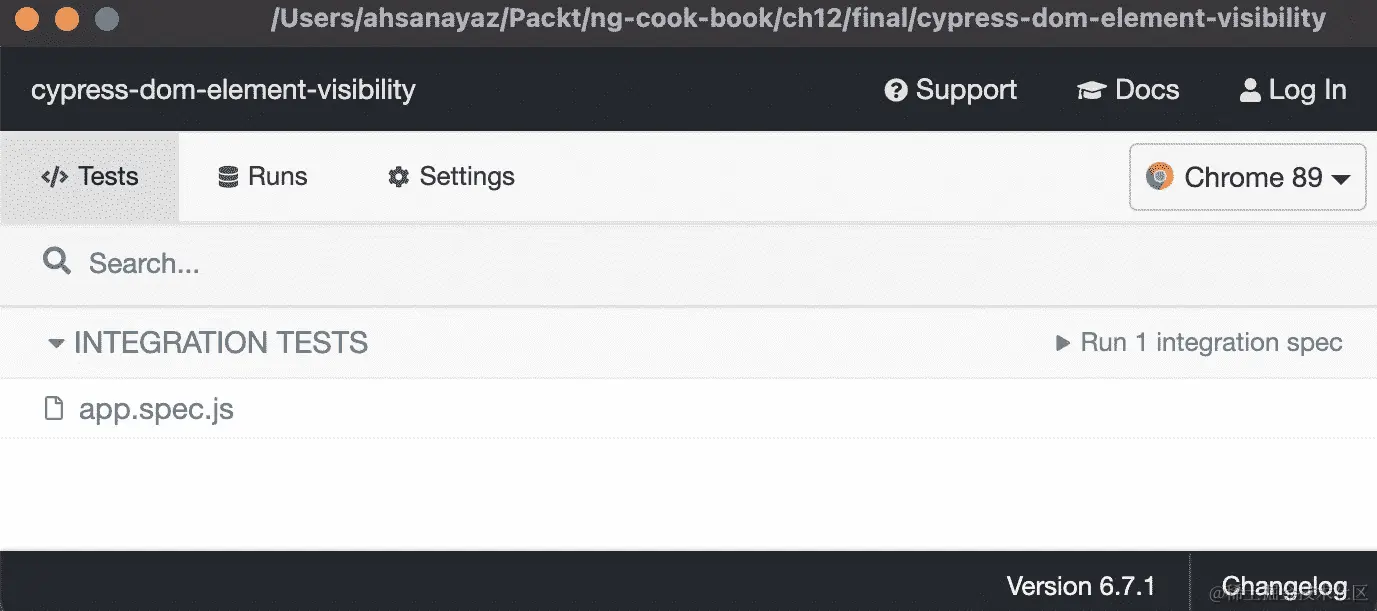Open the Changelog

click(1287, 585)
